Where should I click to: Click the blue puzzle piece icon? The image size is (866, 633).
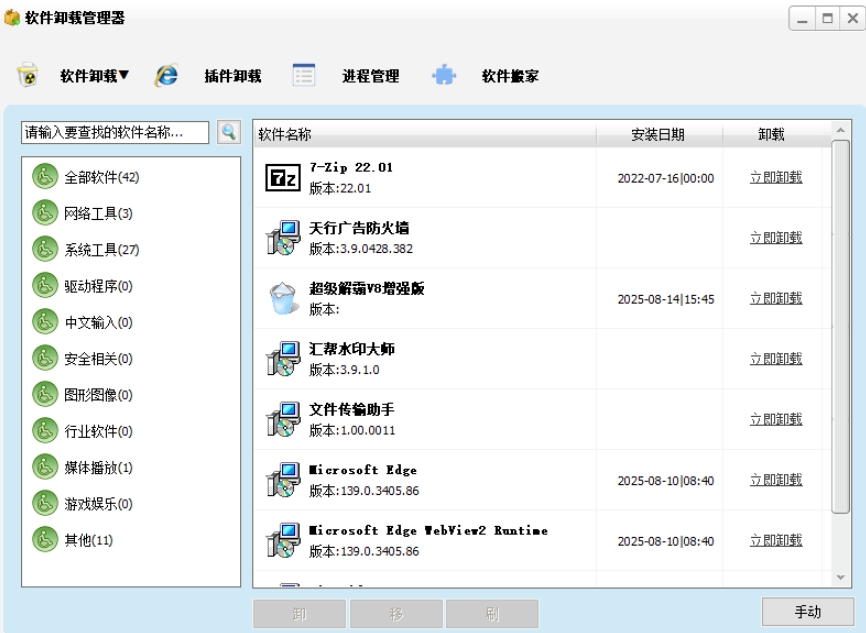(444, 75)
